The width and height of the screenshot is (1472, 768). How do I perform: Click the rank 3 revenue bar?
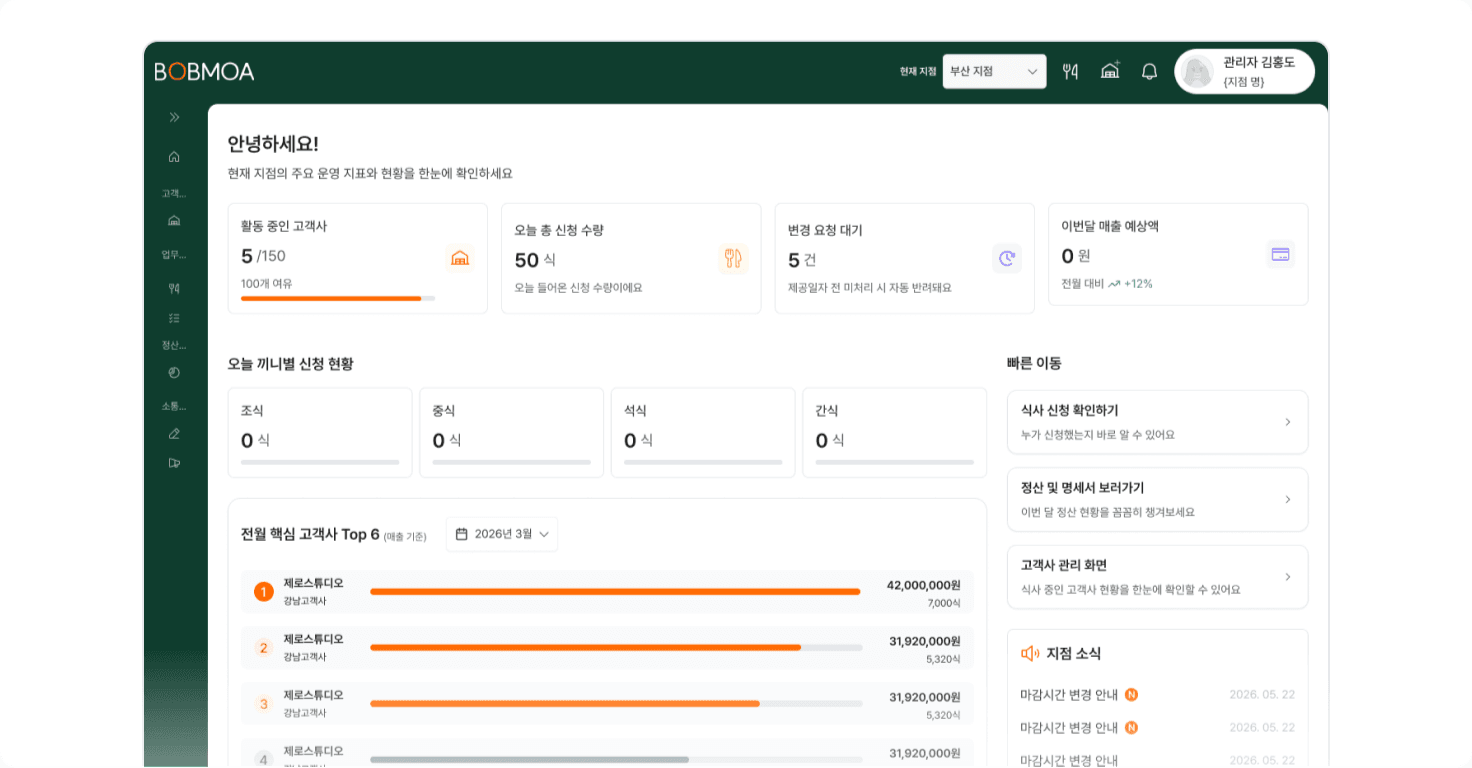pos(565,704)
